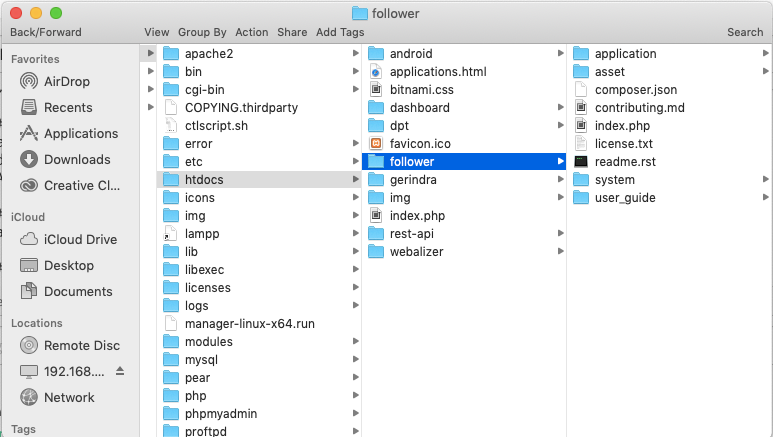Select the logs folder row
The width and height of the screenshot is (773, 437).
(259, 305)
